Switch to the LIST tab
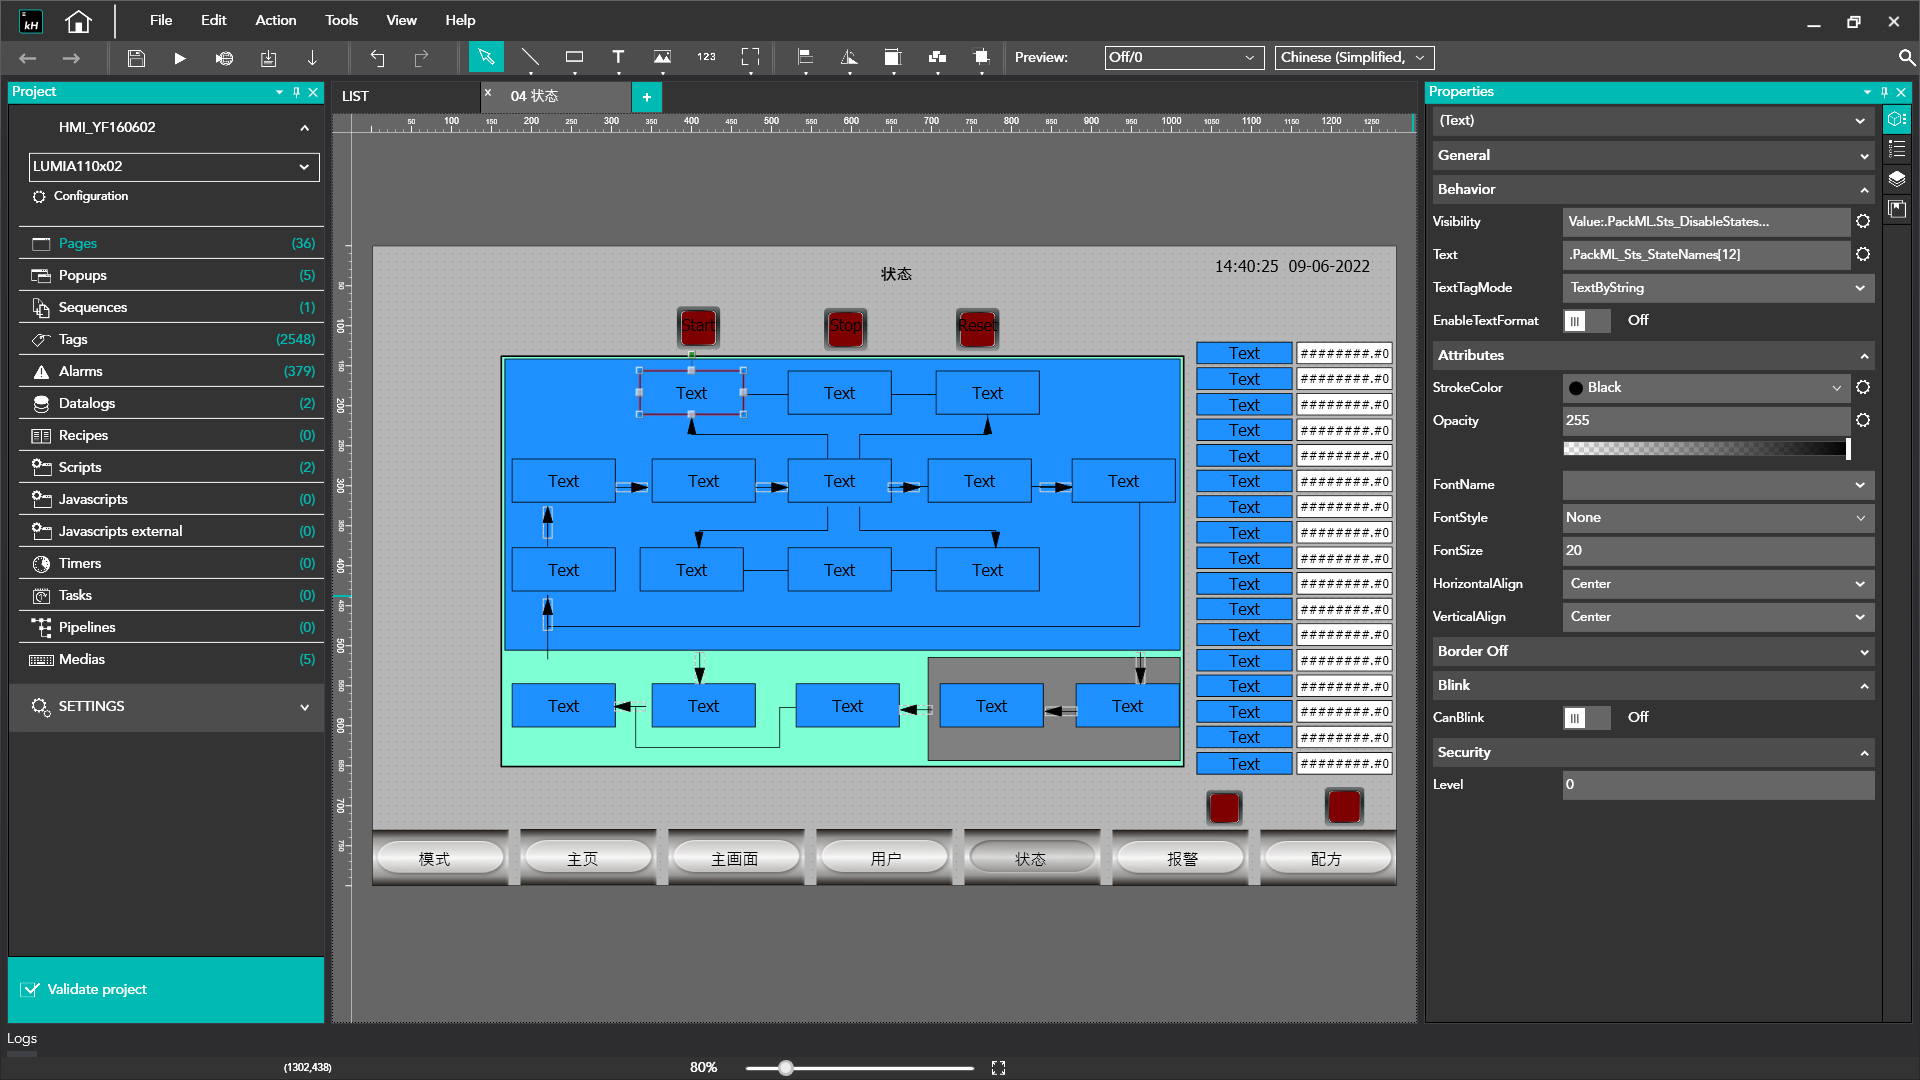 [x=356, y=96]
